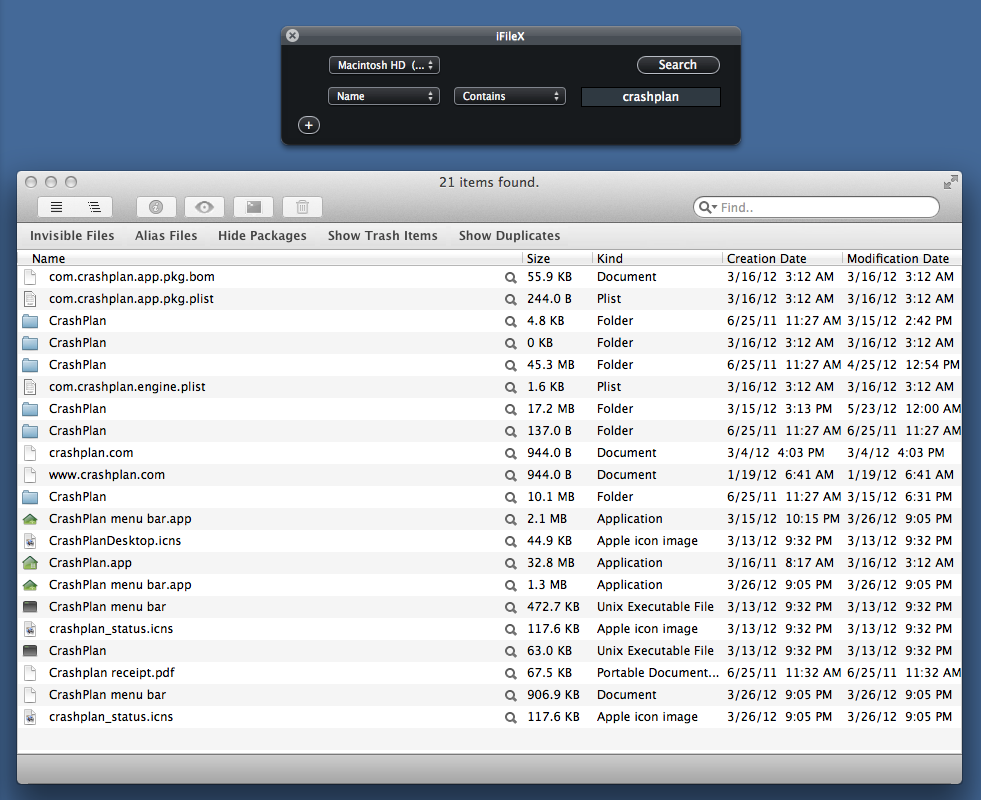Select the com.crashplan.app.pkg.bom file name

[132, 276]
